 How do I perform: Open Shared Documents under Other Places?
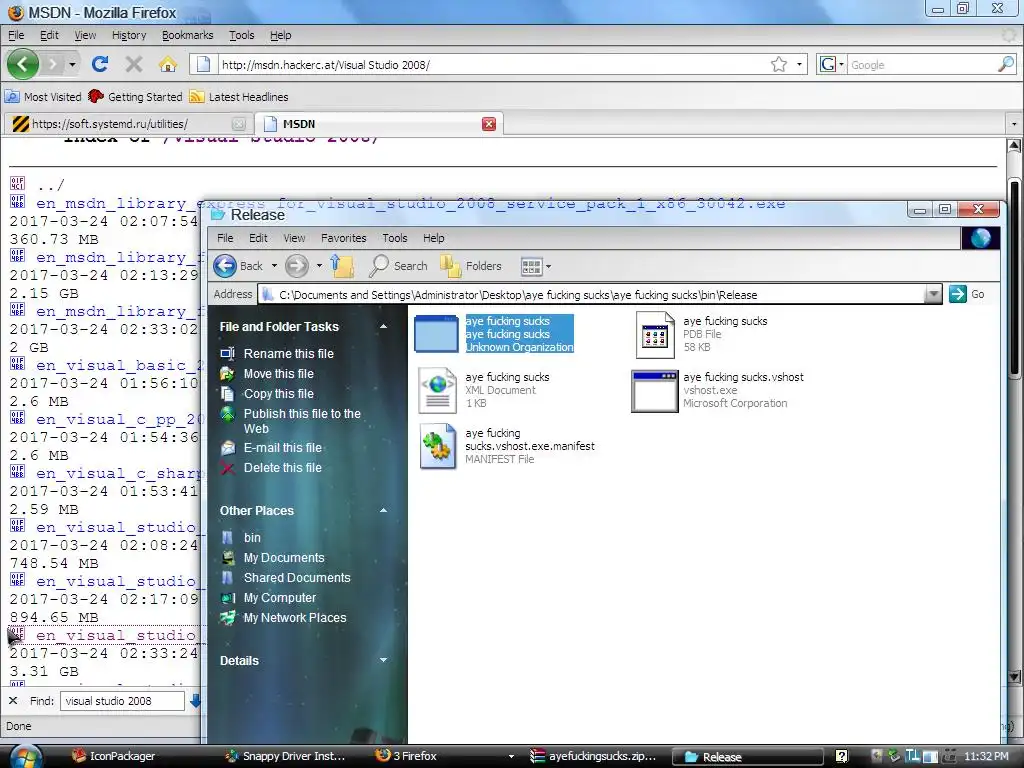tap(297, 577)
